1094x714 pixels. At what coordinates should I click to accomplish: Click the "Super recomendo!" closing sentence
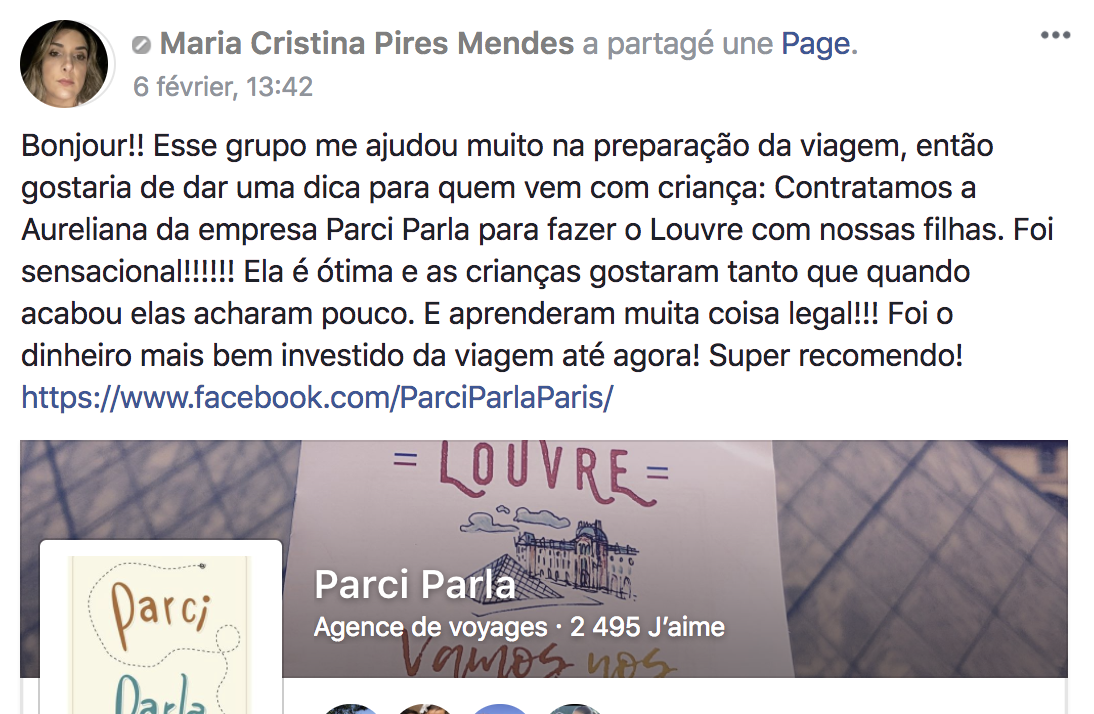[x=836, y=355]
